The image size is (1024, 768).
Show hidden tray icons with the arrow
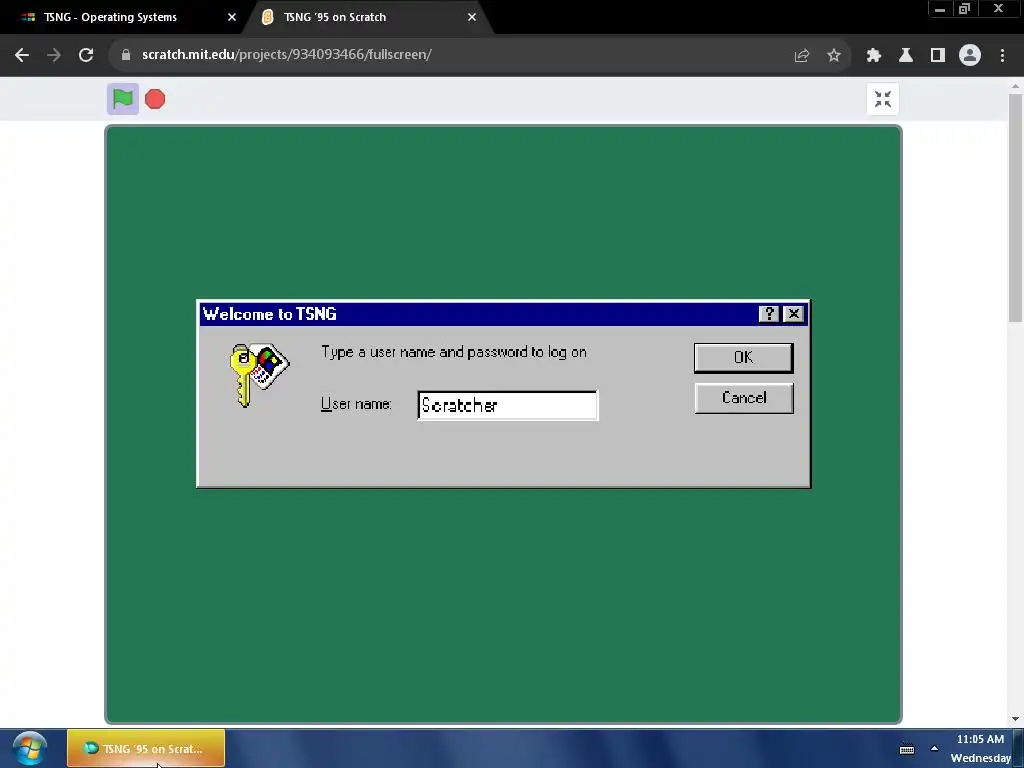pyautogui.click(x=935, y=748)
